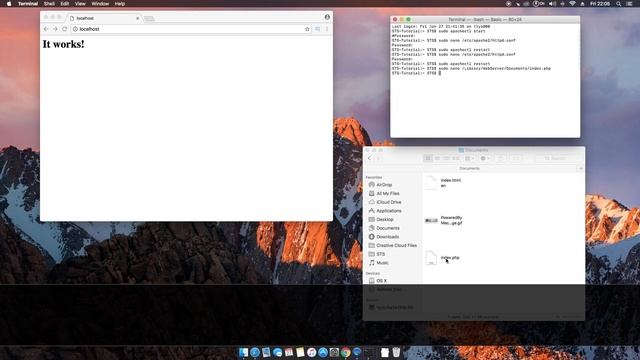Open the Edit menu
The height and width of the screenshot is (360, 640).
(x=65, y=4)
